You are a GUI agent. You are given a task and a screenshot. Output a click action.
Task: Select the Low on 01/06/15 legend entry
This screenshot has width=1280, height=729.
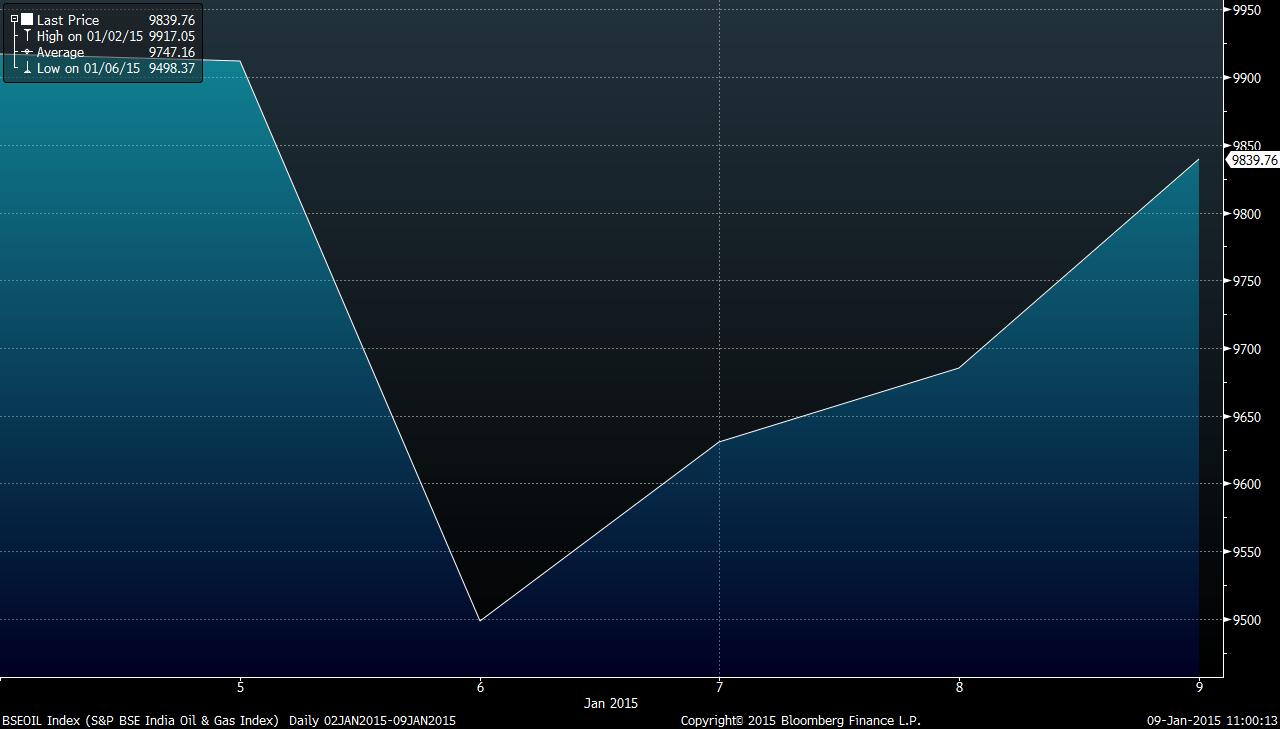click(x=87, y=68)
